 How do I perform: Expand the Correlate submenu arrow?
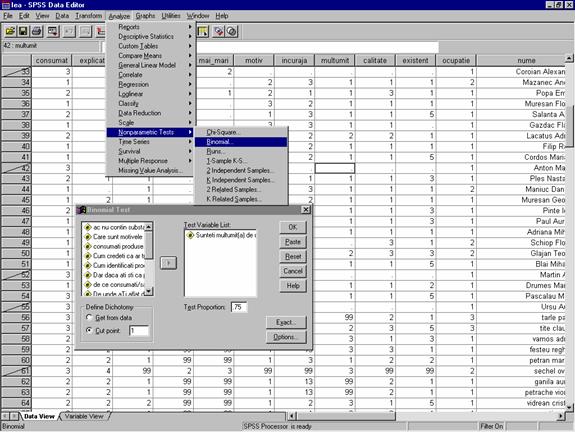click(x=190, y=74)
